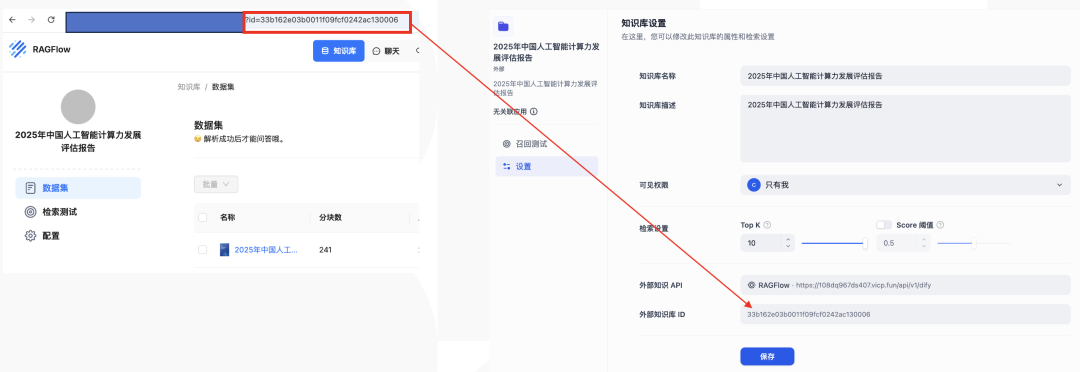Image resolution: width=1080 pixels, height=372 pixels.
Task: Click the Score 阈值 0.5 stepper arrows
Action: pos(924,243)
